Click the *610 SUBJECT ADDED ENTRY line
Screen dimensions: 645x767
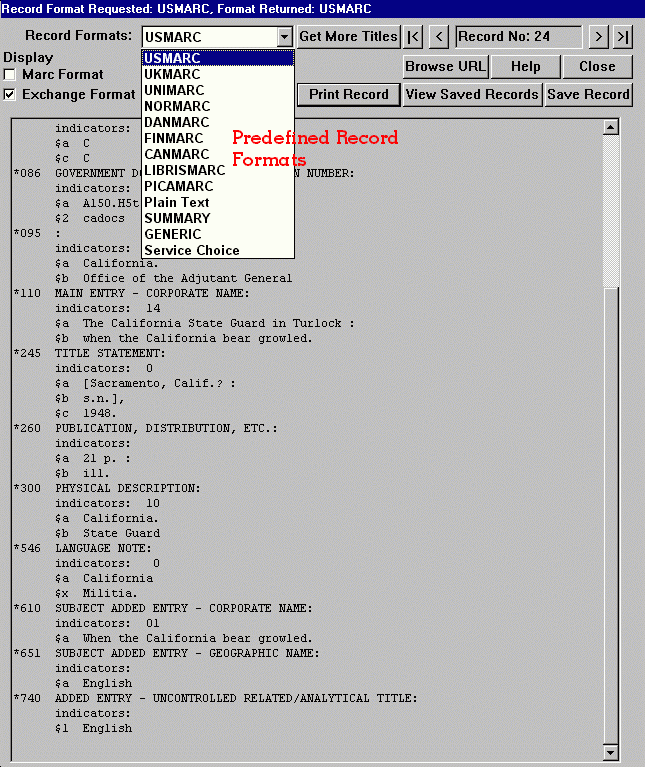pos(163,609)
